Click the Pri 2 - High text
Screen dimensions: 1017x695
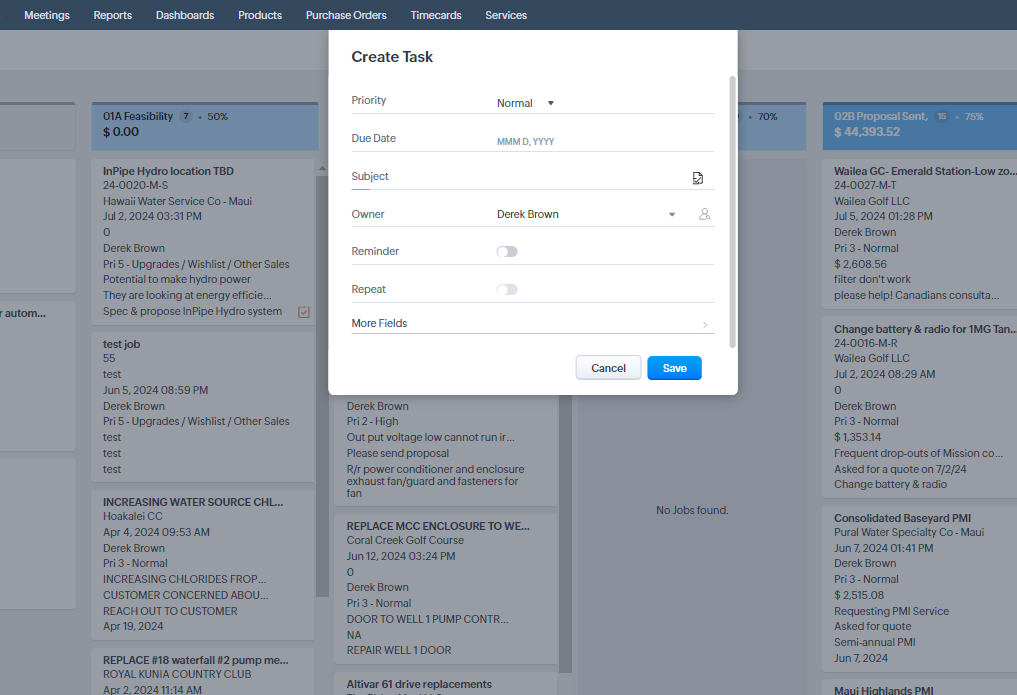[372, 421]
